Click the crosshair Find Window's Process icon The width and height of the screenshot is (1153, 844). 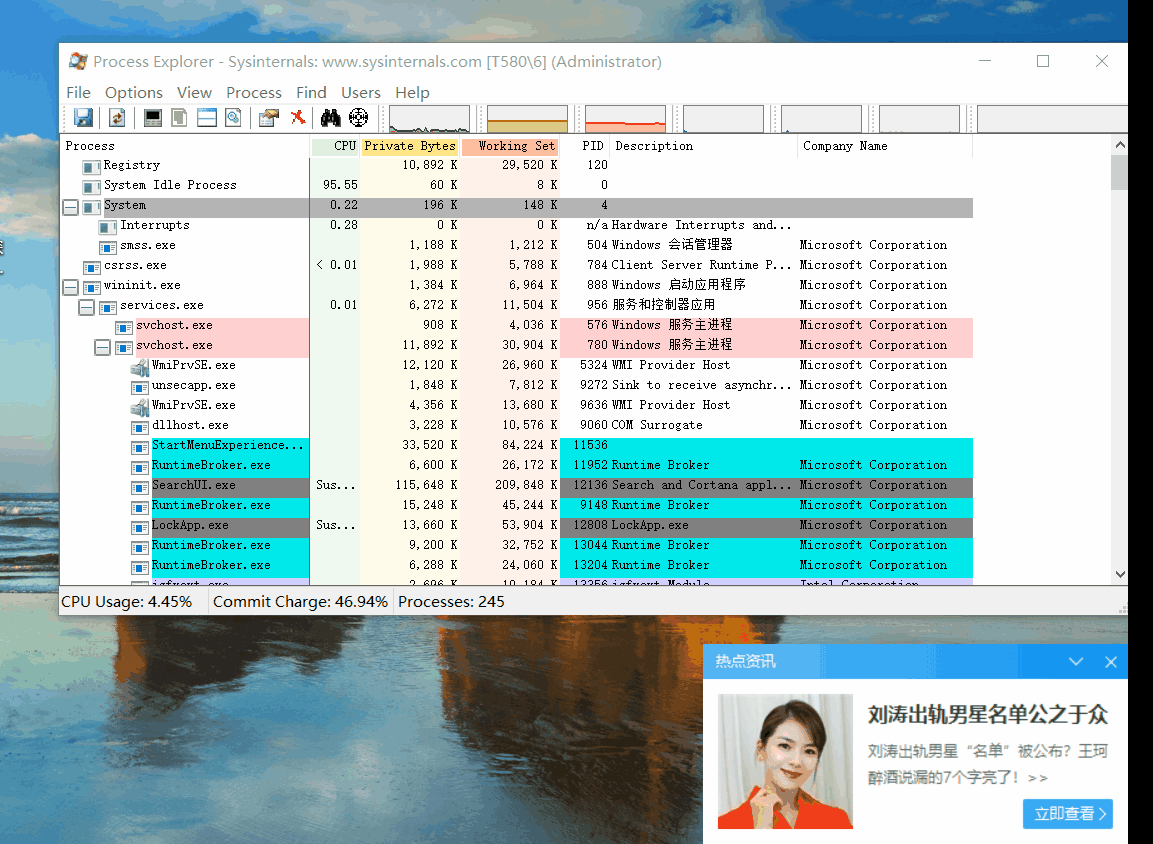358,118
